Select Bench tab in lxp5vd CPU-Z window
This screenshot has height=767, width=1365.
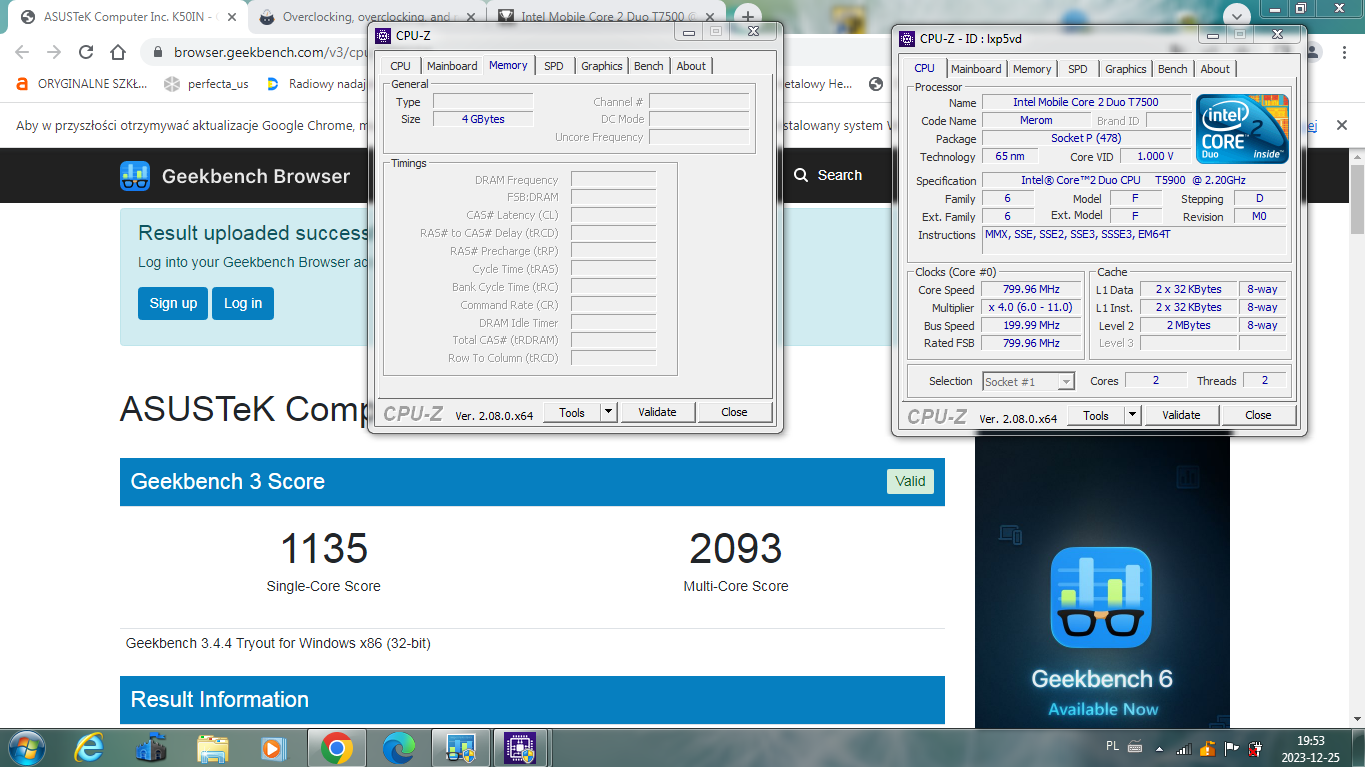pos(1173,69)
